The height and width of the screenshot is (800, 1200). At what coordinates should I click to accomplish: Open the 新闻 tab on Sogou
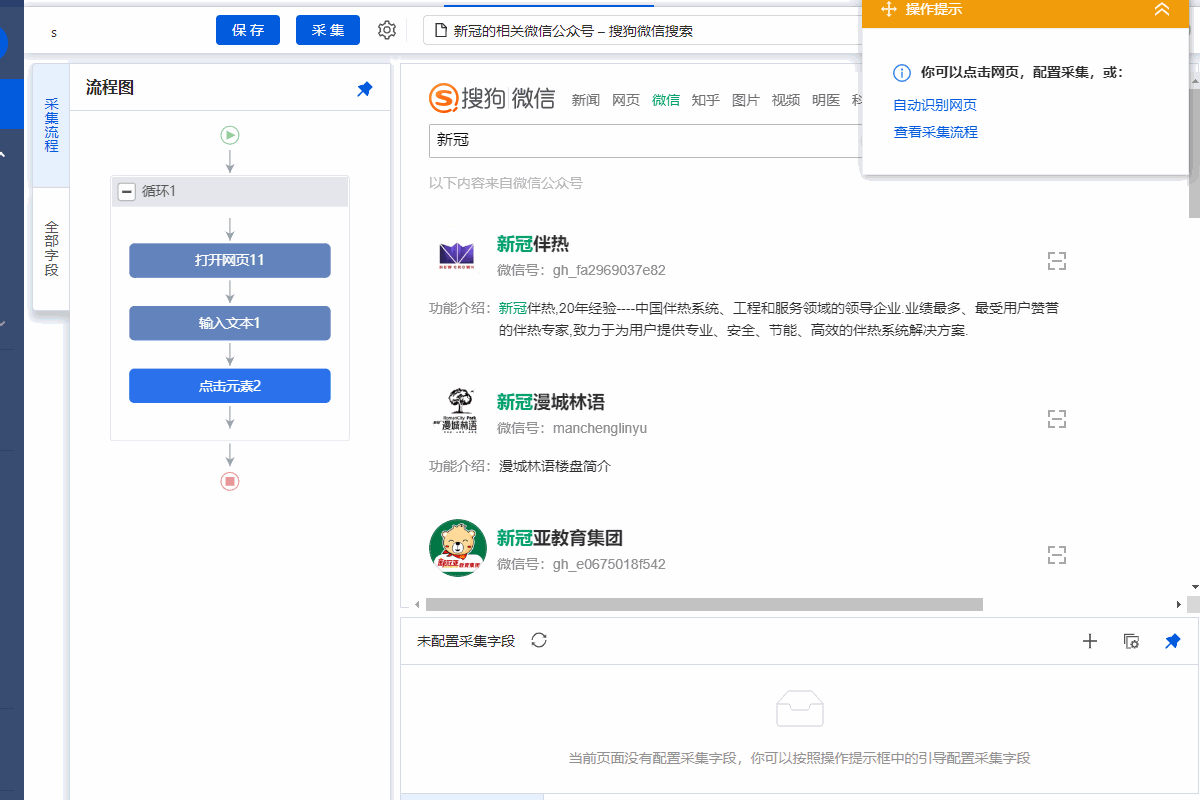tap(586, 100)
